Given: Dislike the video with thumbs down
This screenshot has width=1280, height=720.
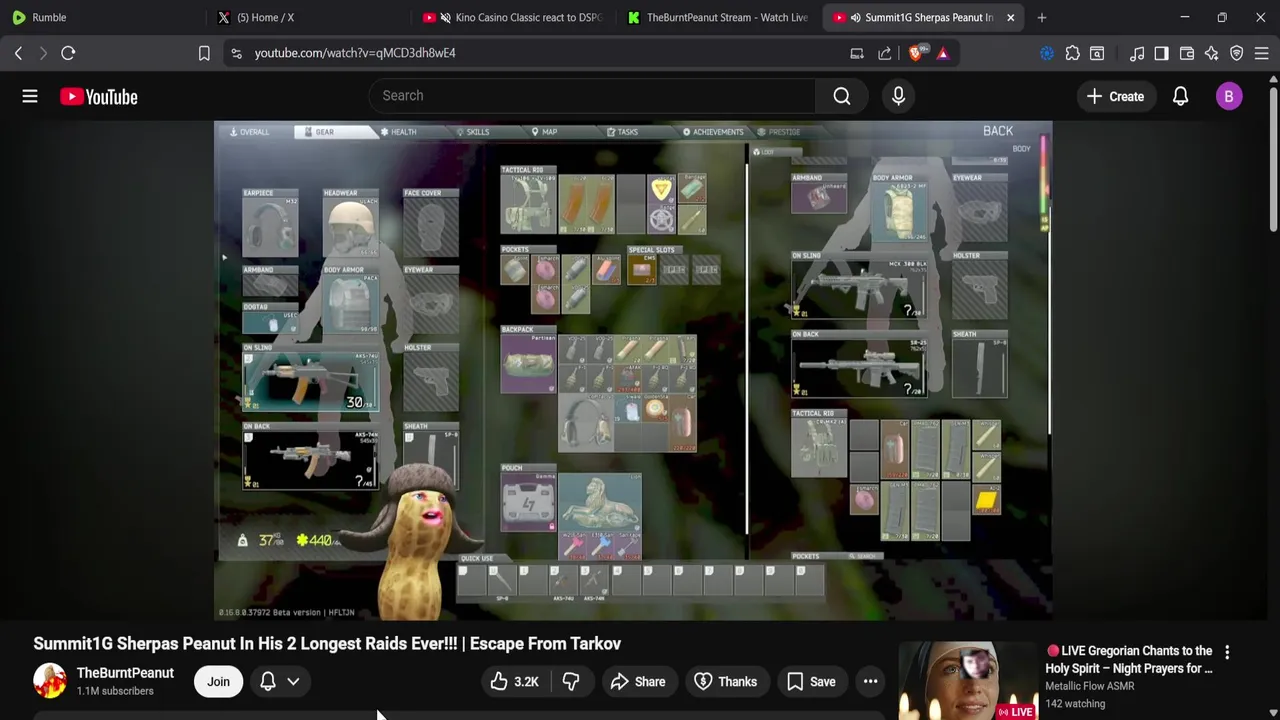Looking at the screenshot, I should click(x=571, y=682).
